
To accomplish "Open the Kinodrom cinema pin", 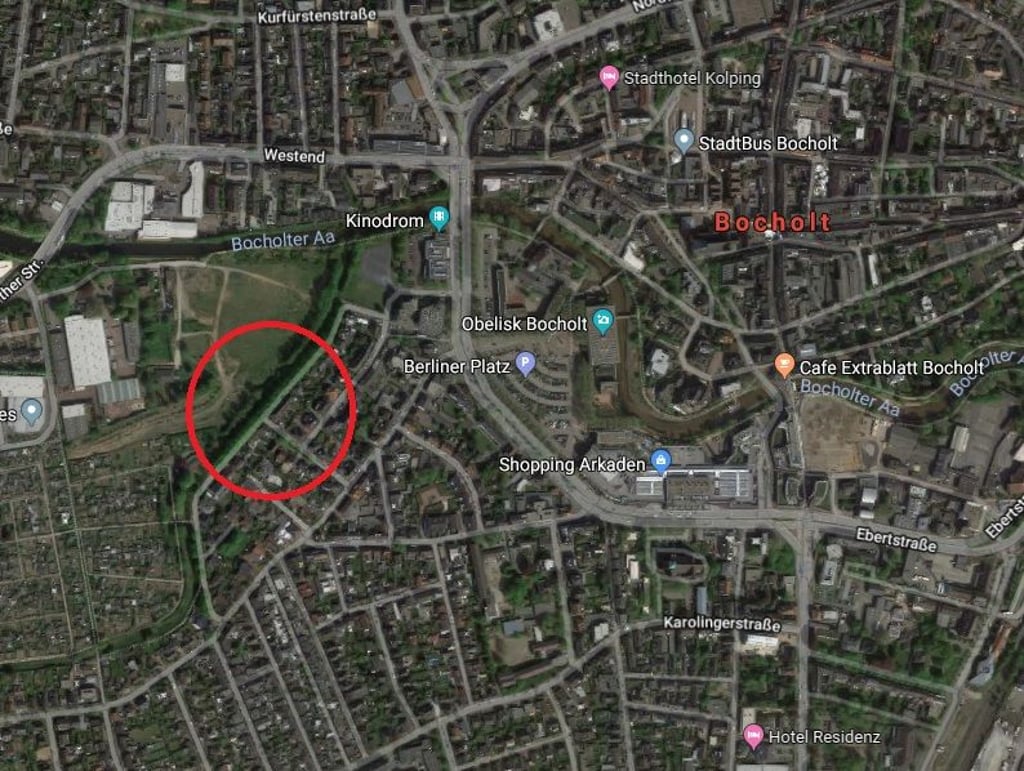I will (439, 217).
